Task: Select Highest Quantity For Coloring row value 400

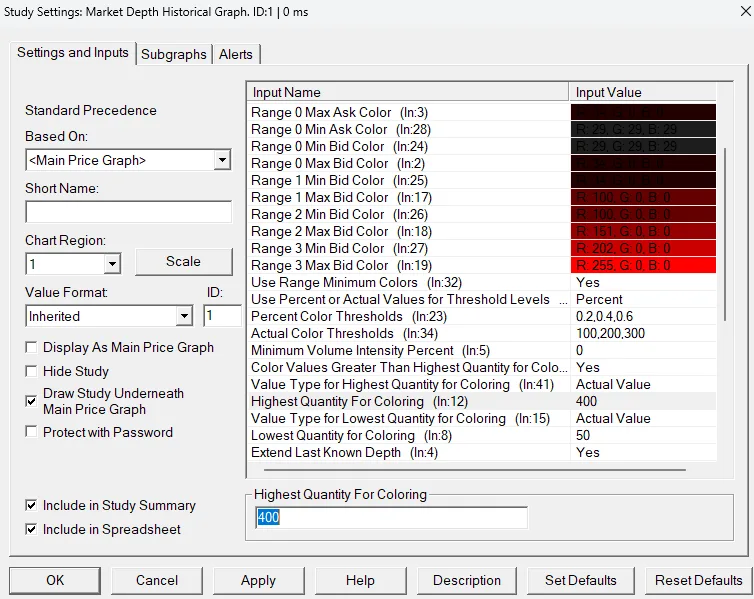Action: pyautogui.click(x=643, y=401)
